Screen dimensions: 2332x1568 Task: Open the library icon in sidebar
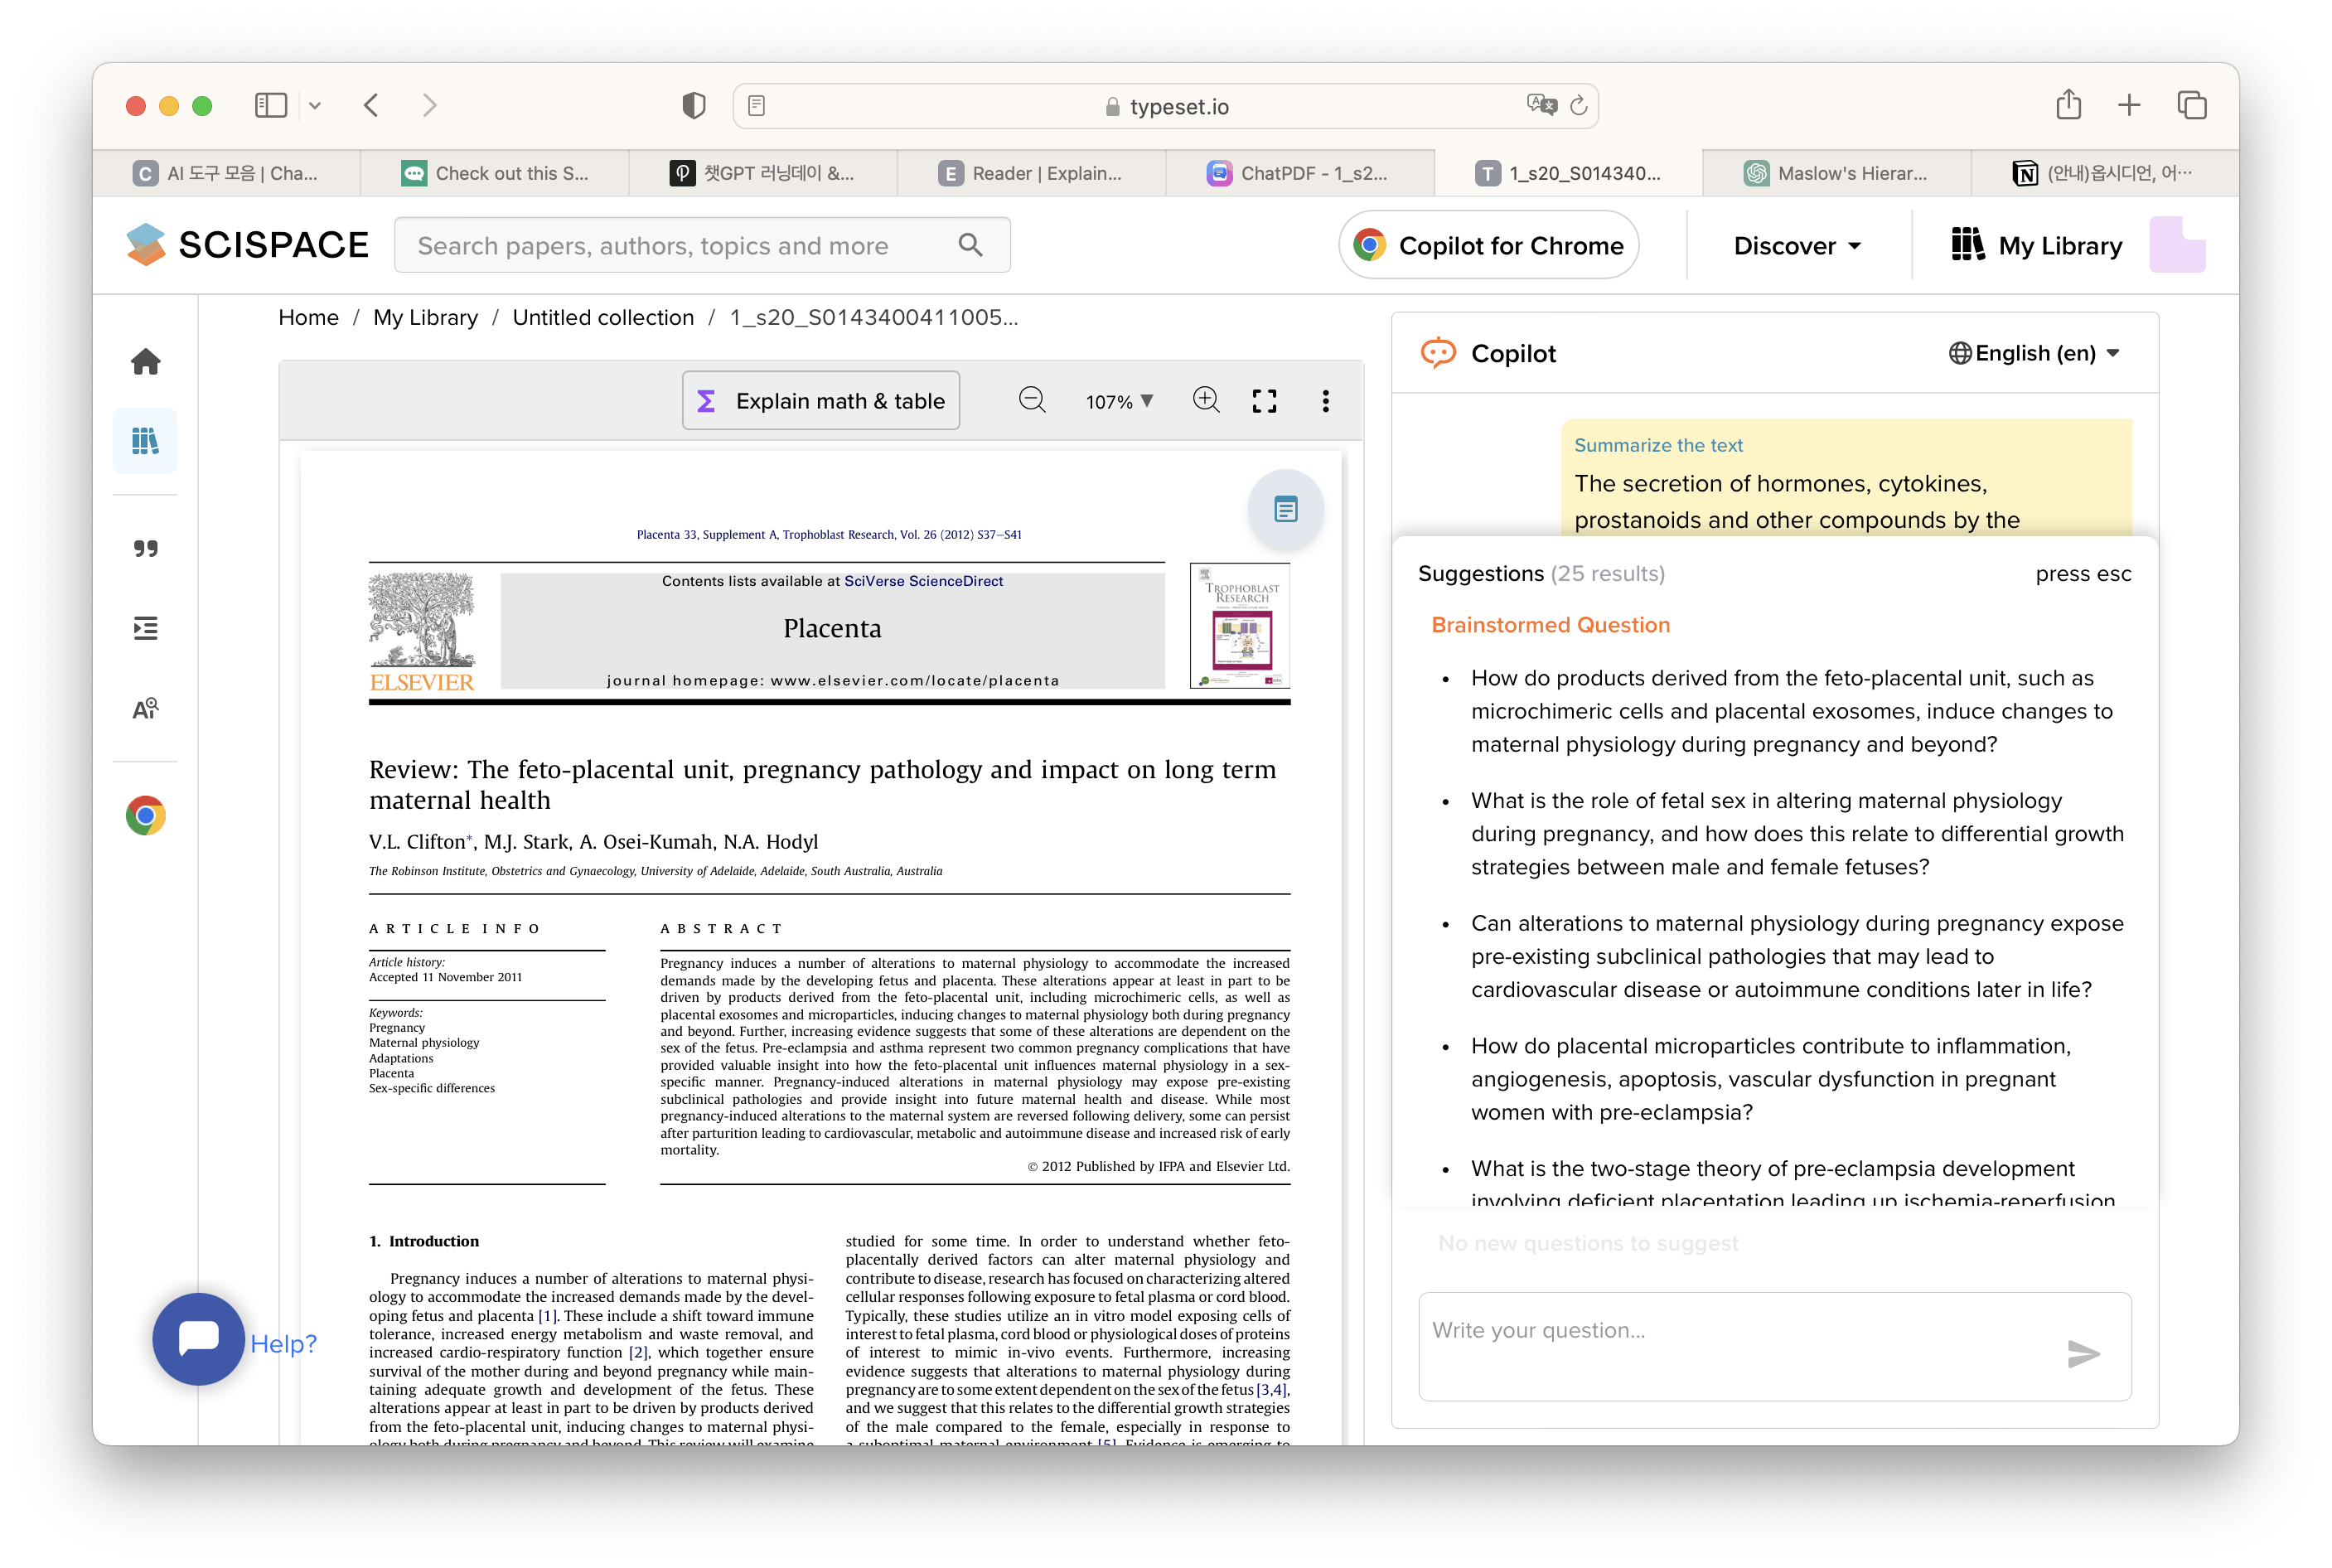click(x=146, y=441)
